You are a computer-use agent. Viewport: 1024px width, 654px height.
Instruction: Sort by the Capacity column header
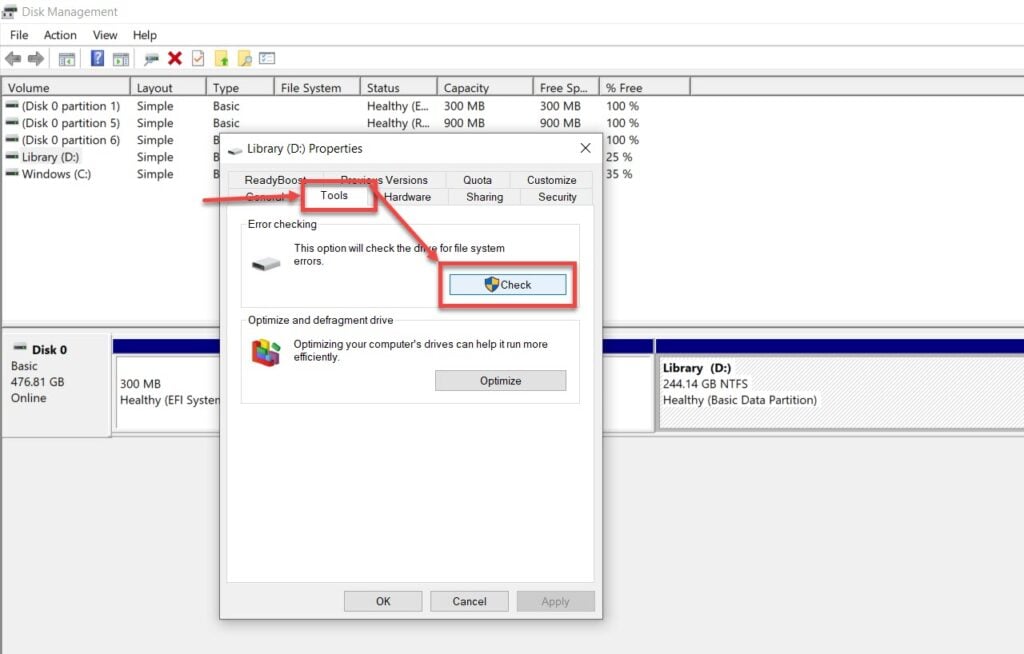point(485,88)
